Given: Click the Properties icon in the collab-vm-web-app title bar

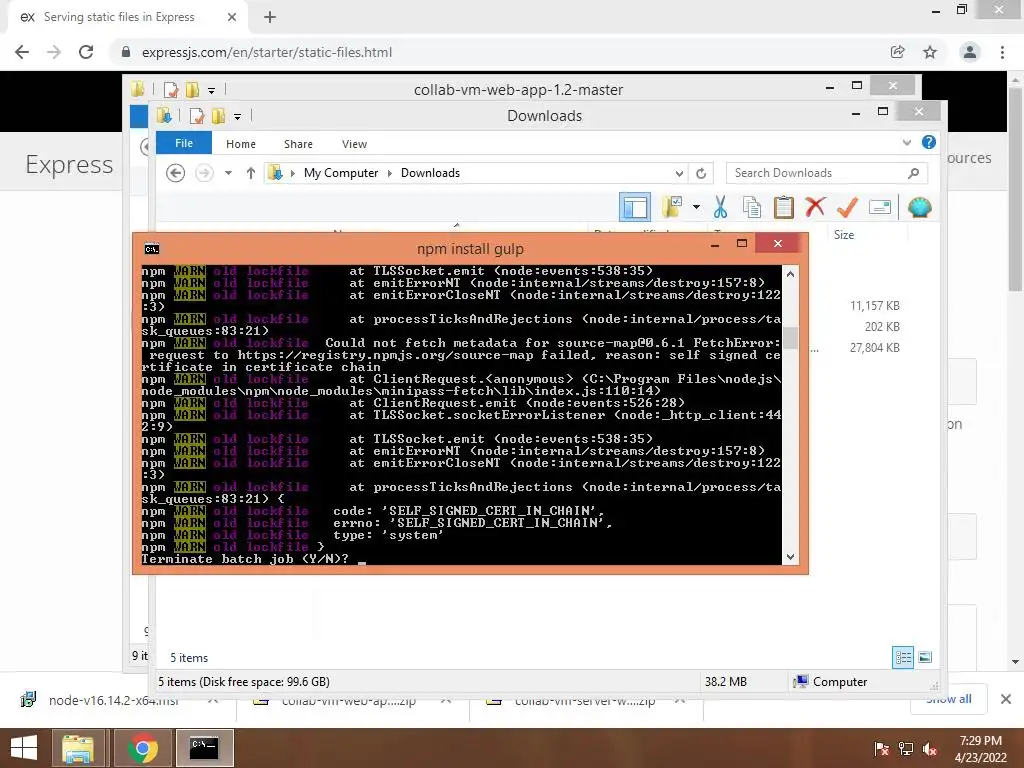Looking at the screenshot, I should (x=171, y=89).
